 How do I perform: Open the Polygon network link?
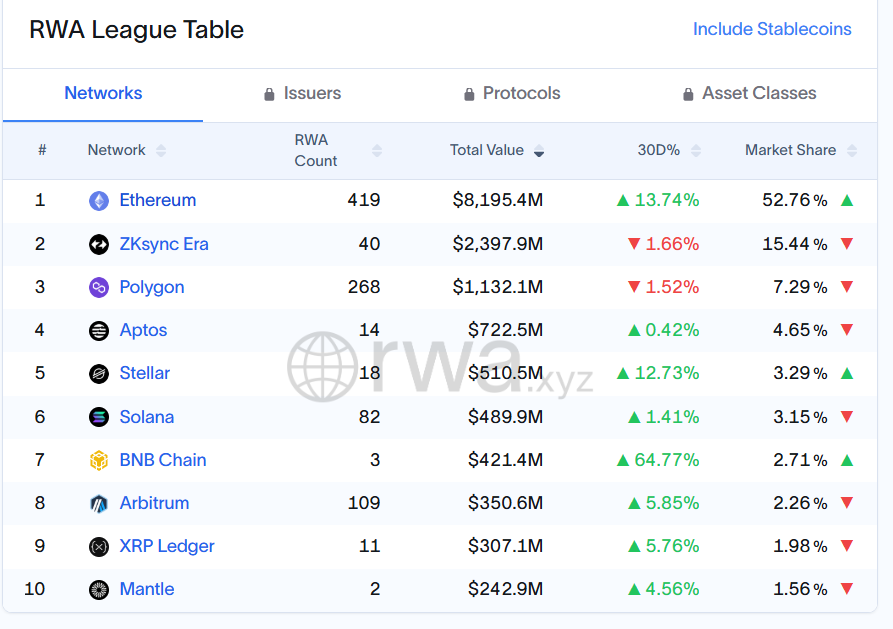(152, 287)
